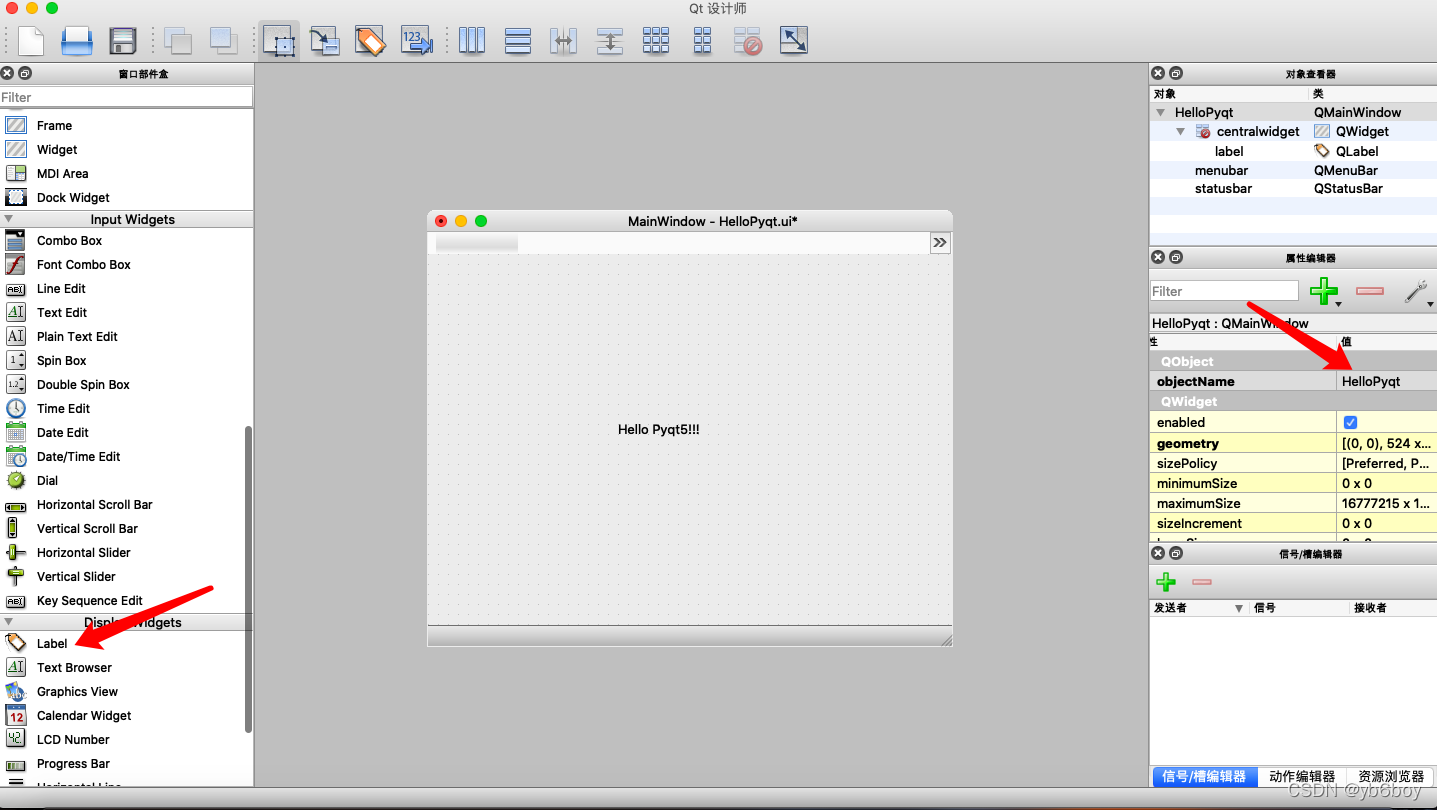
Task: Switch to the 资源浏览器 tab
Action: pyautogui.click(x=1391, y=776)
